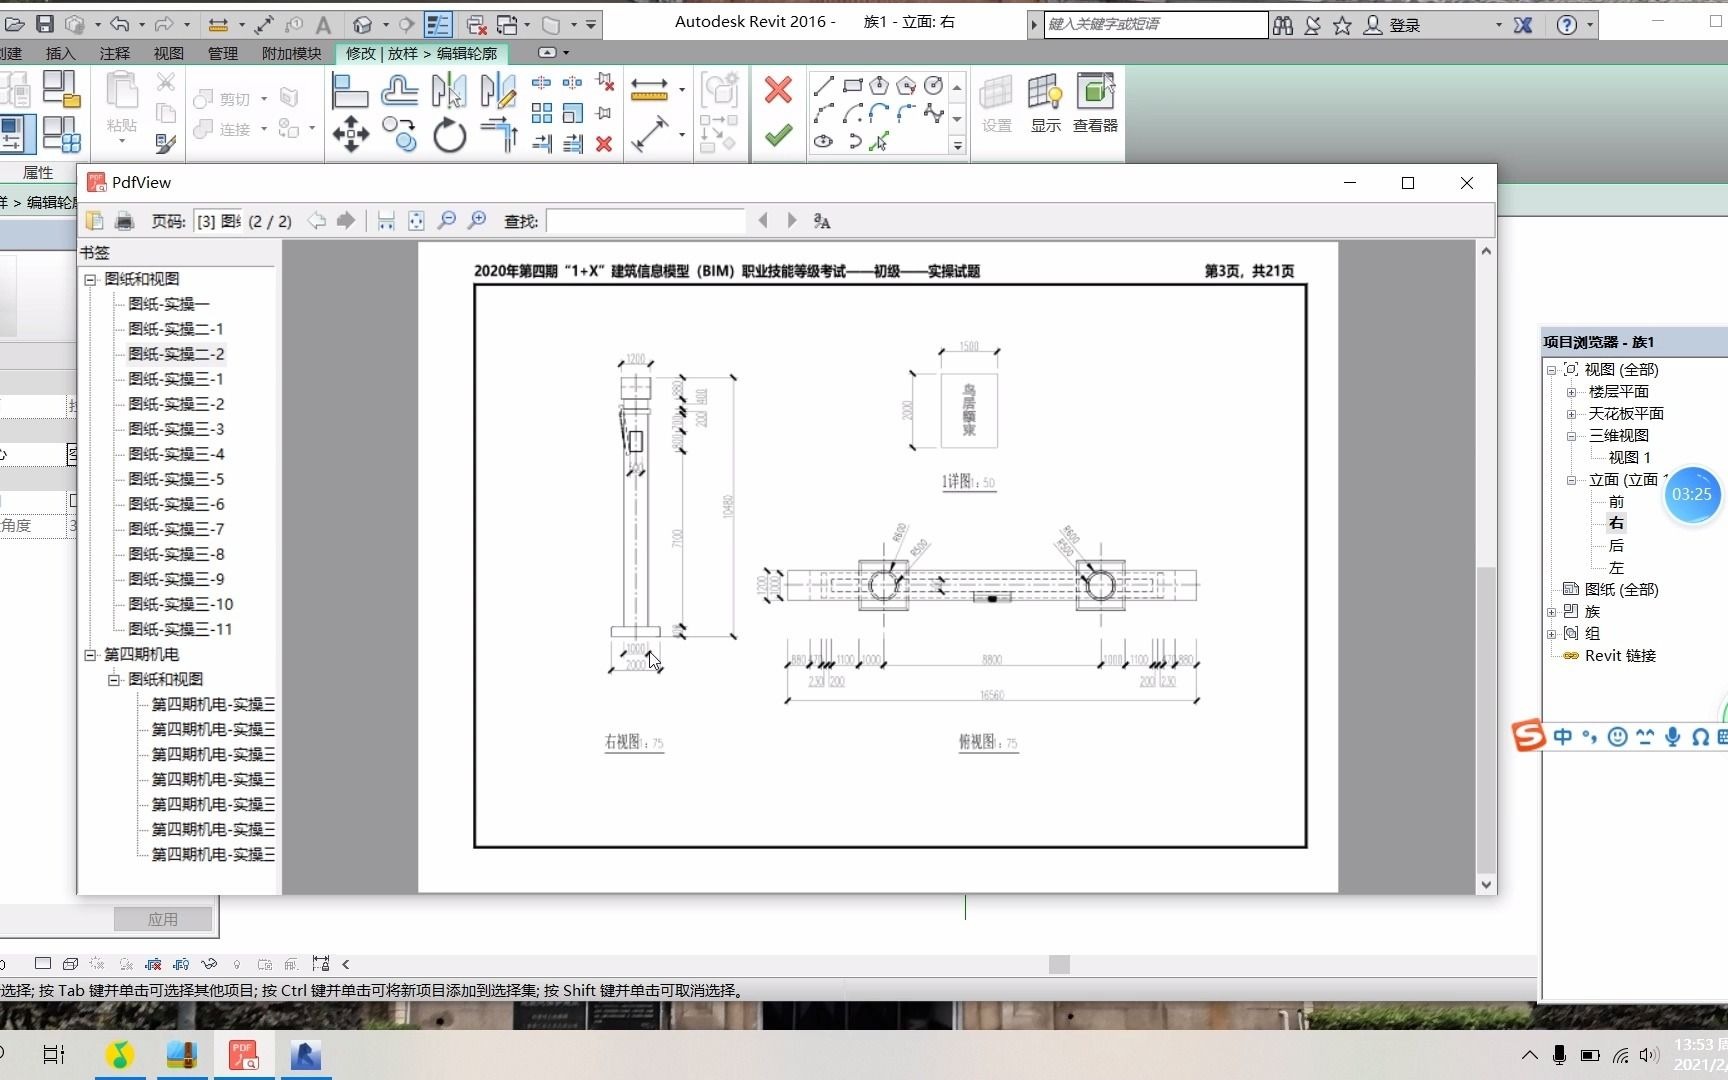Toggle Sogou input Chinese/English mode

(1565, 737)
